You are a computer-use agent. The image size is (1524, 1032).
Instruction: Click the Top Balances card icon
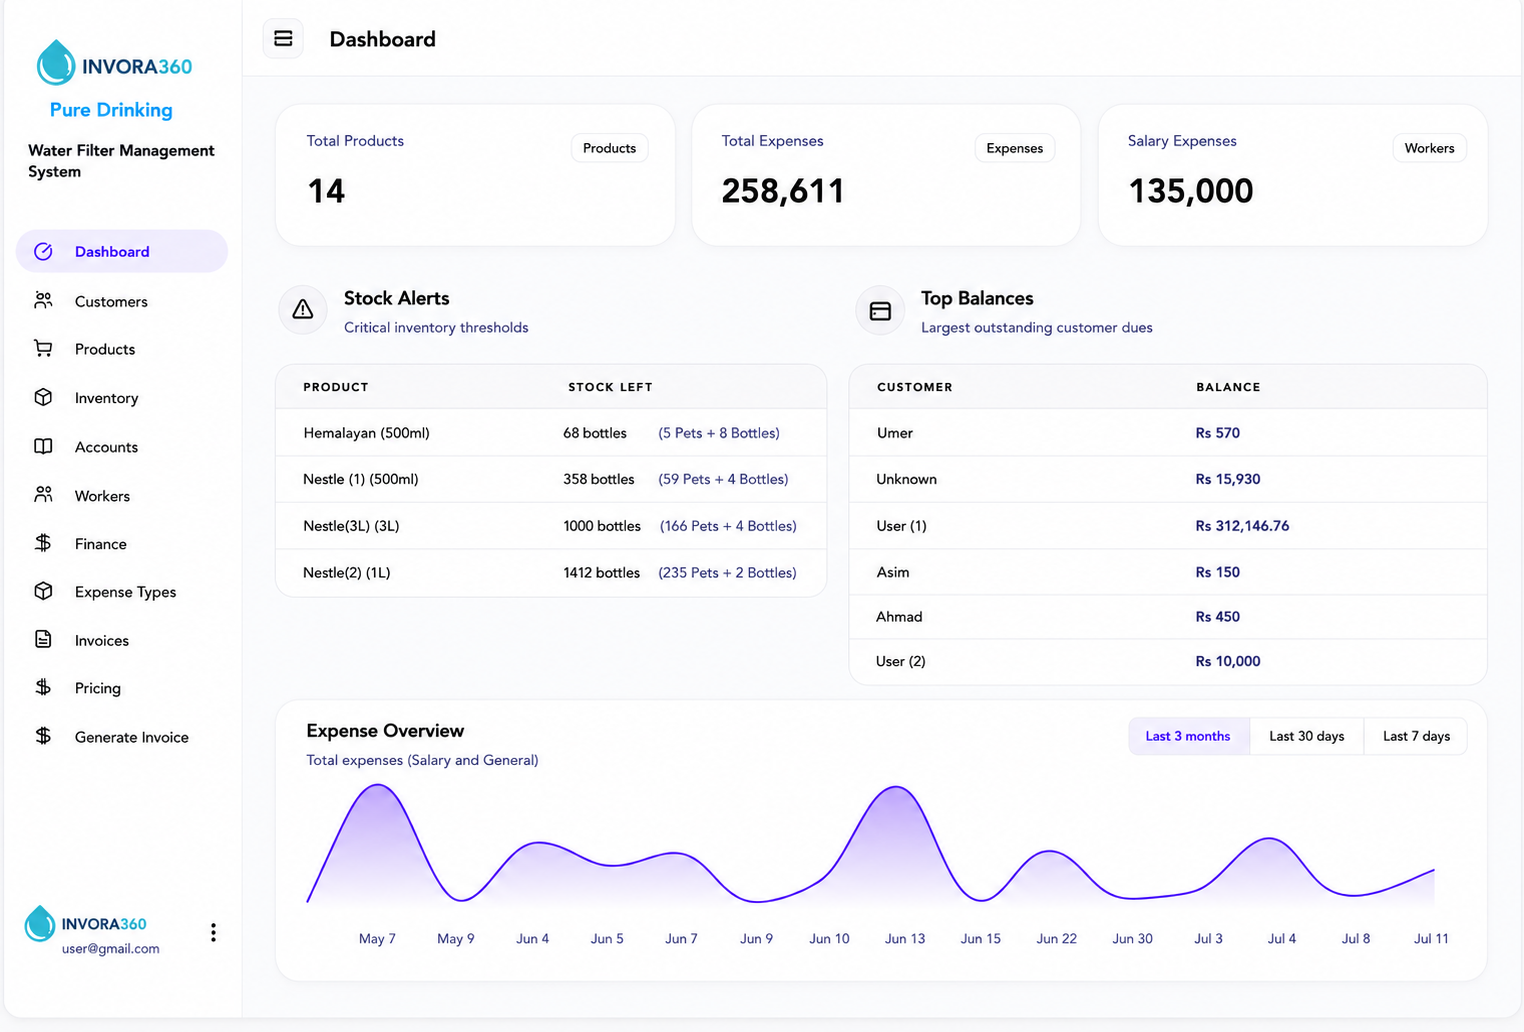(x=880, y=311)
